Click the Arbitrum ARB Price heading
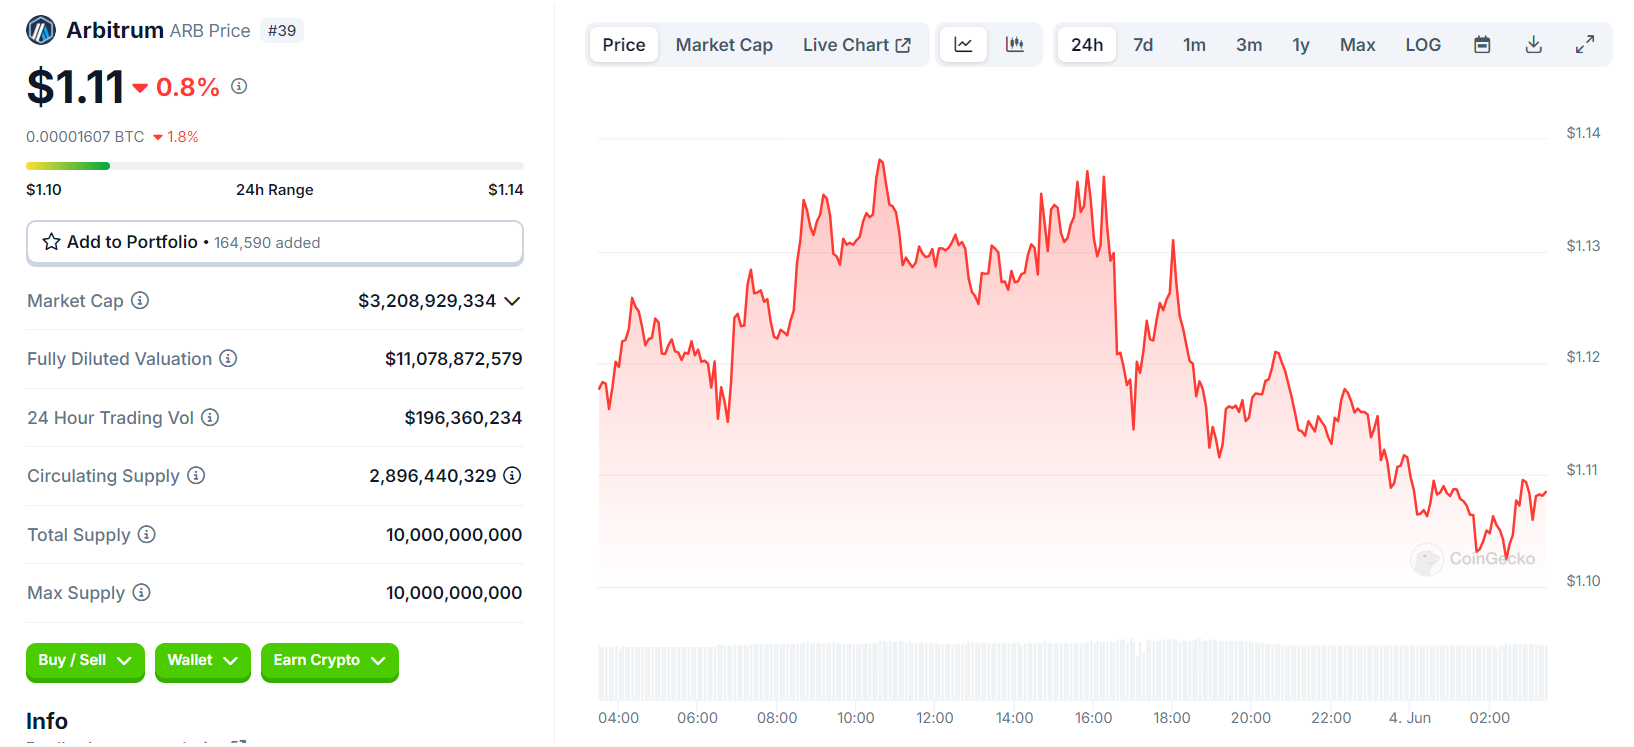The width and height of the screenshot is (1634, 747). [158, 31]
